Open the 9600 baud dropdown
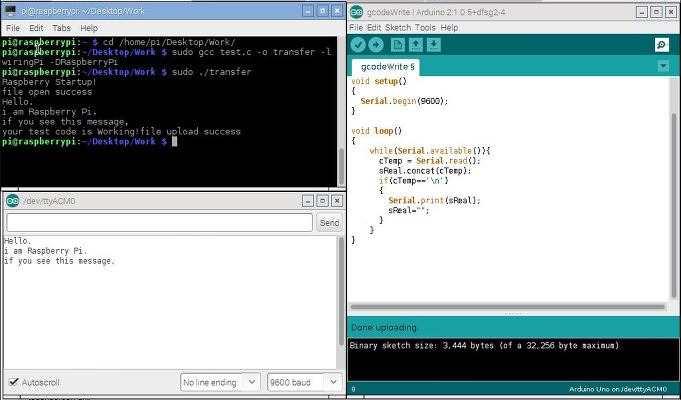681x400 pixels. (304, 382)
